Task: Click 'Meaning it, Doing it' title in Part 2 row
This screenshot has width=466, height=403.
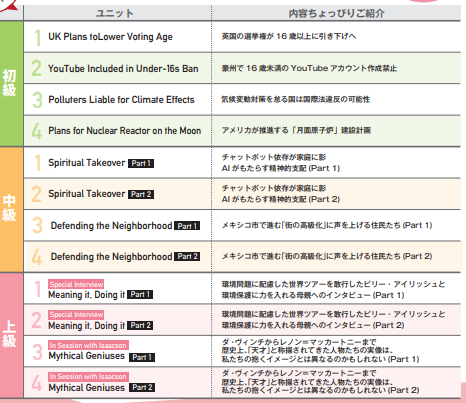Action: (87, 326)
